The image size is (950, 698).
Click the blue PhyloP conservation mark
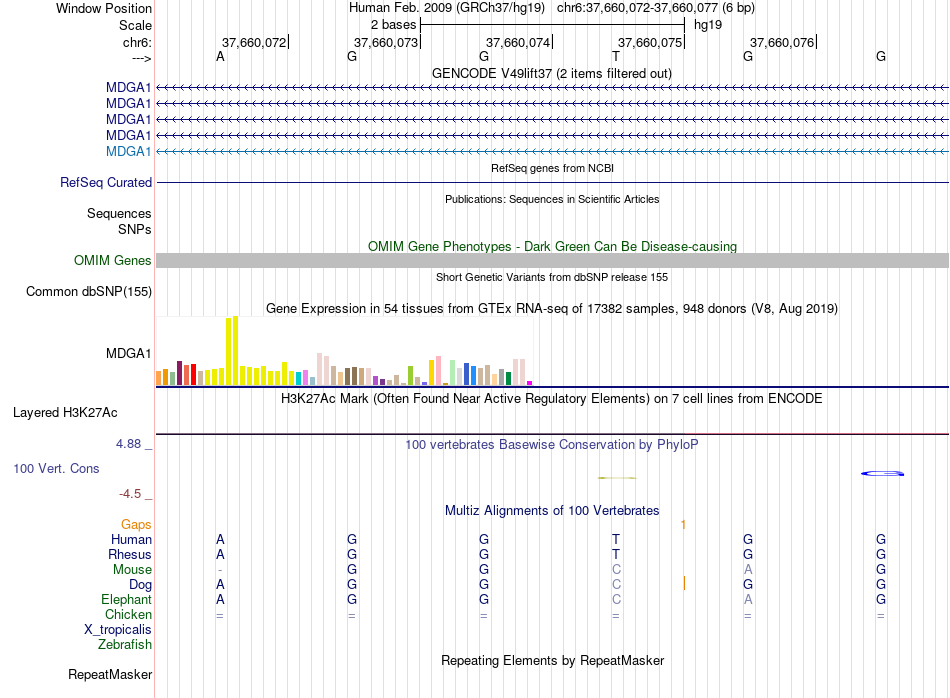pyautogui.click(x=883, y=473)
